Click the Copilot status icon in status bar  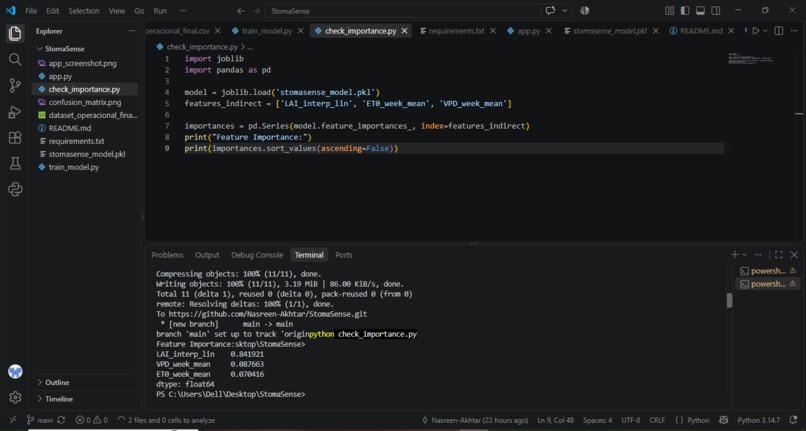[x=724, y=420]
